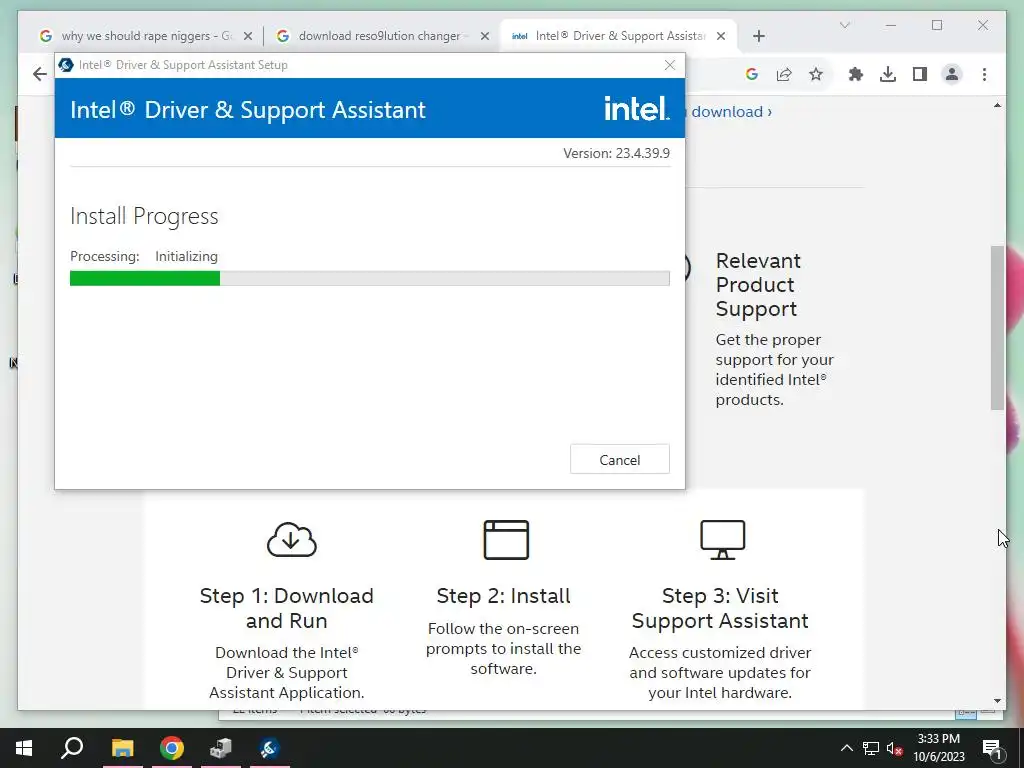This screenshot has width=1024, height=768.
Task: Click the scrollbar up arrow on the webpage
Action: [997, 105]
